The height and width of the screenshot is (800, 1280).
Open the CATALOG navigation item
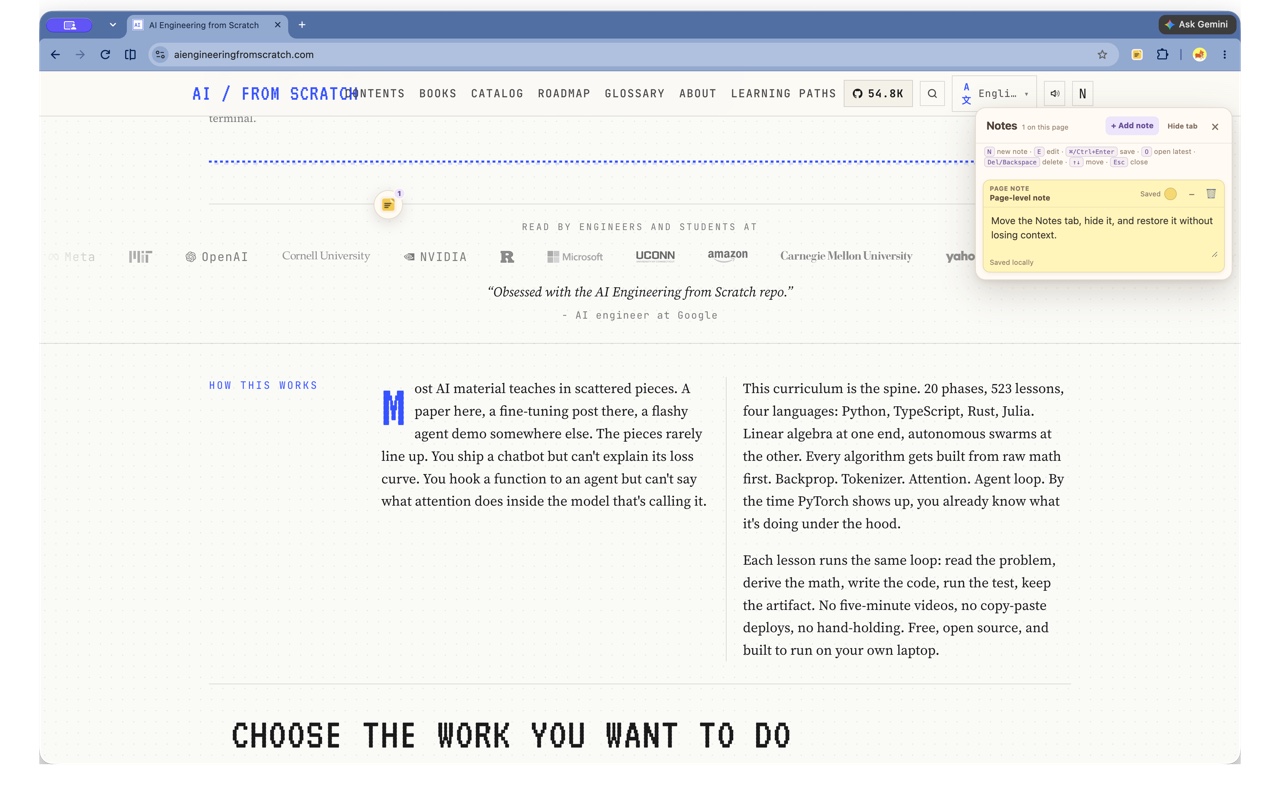click(497, 94)
